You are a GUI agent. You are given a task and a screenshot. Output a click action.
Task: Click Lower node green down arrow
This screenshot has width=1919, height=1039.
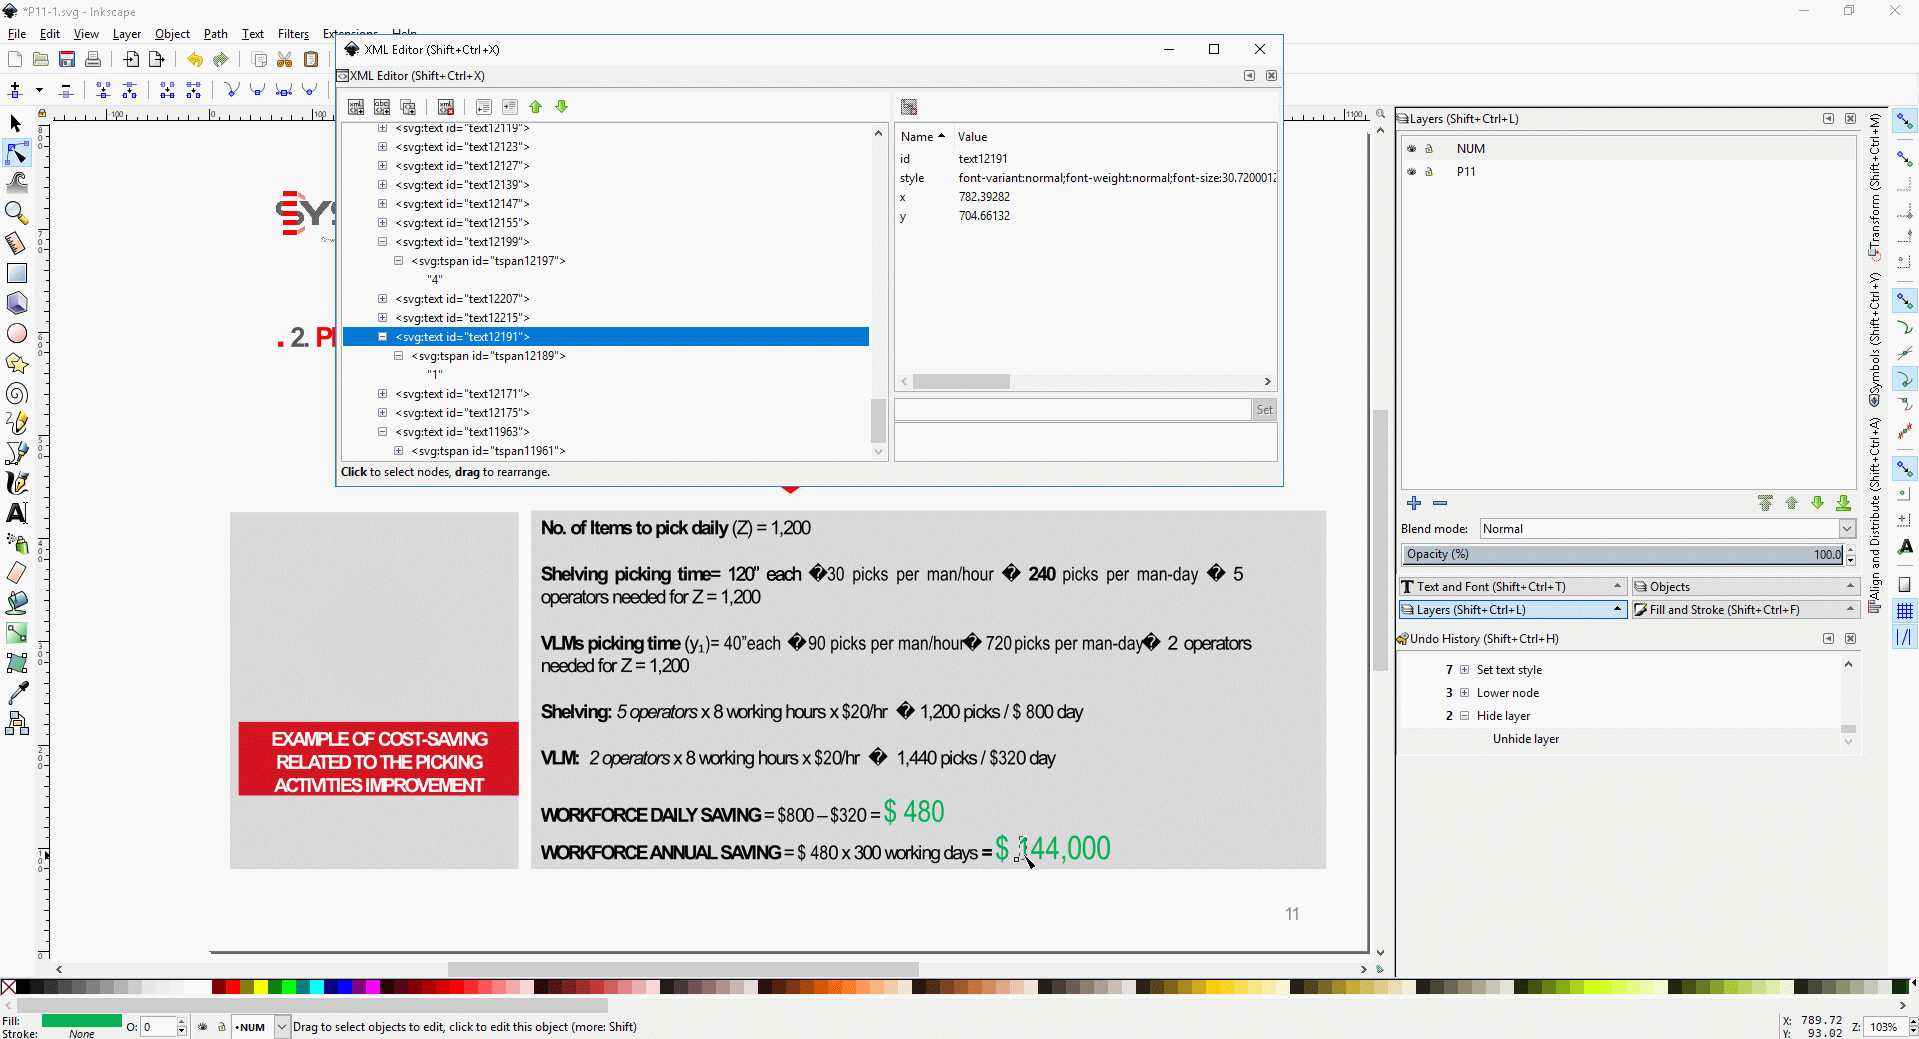pos(562,107)
